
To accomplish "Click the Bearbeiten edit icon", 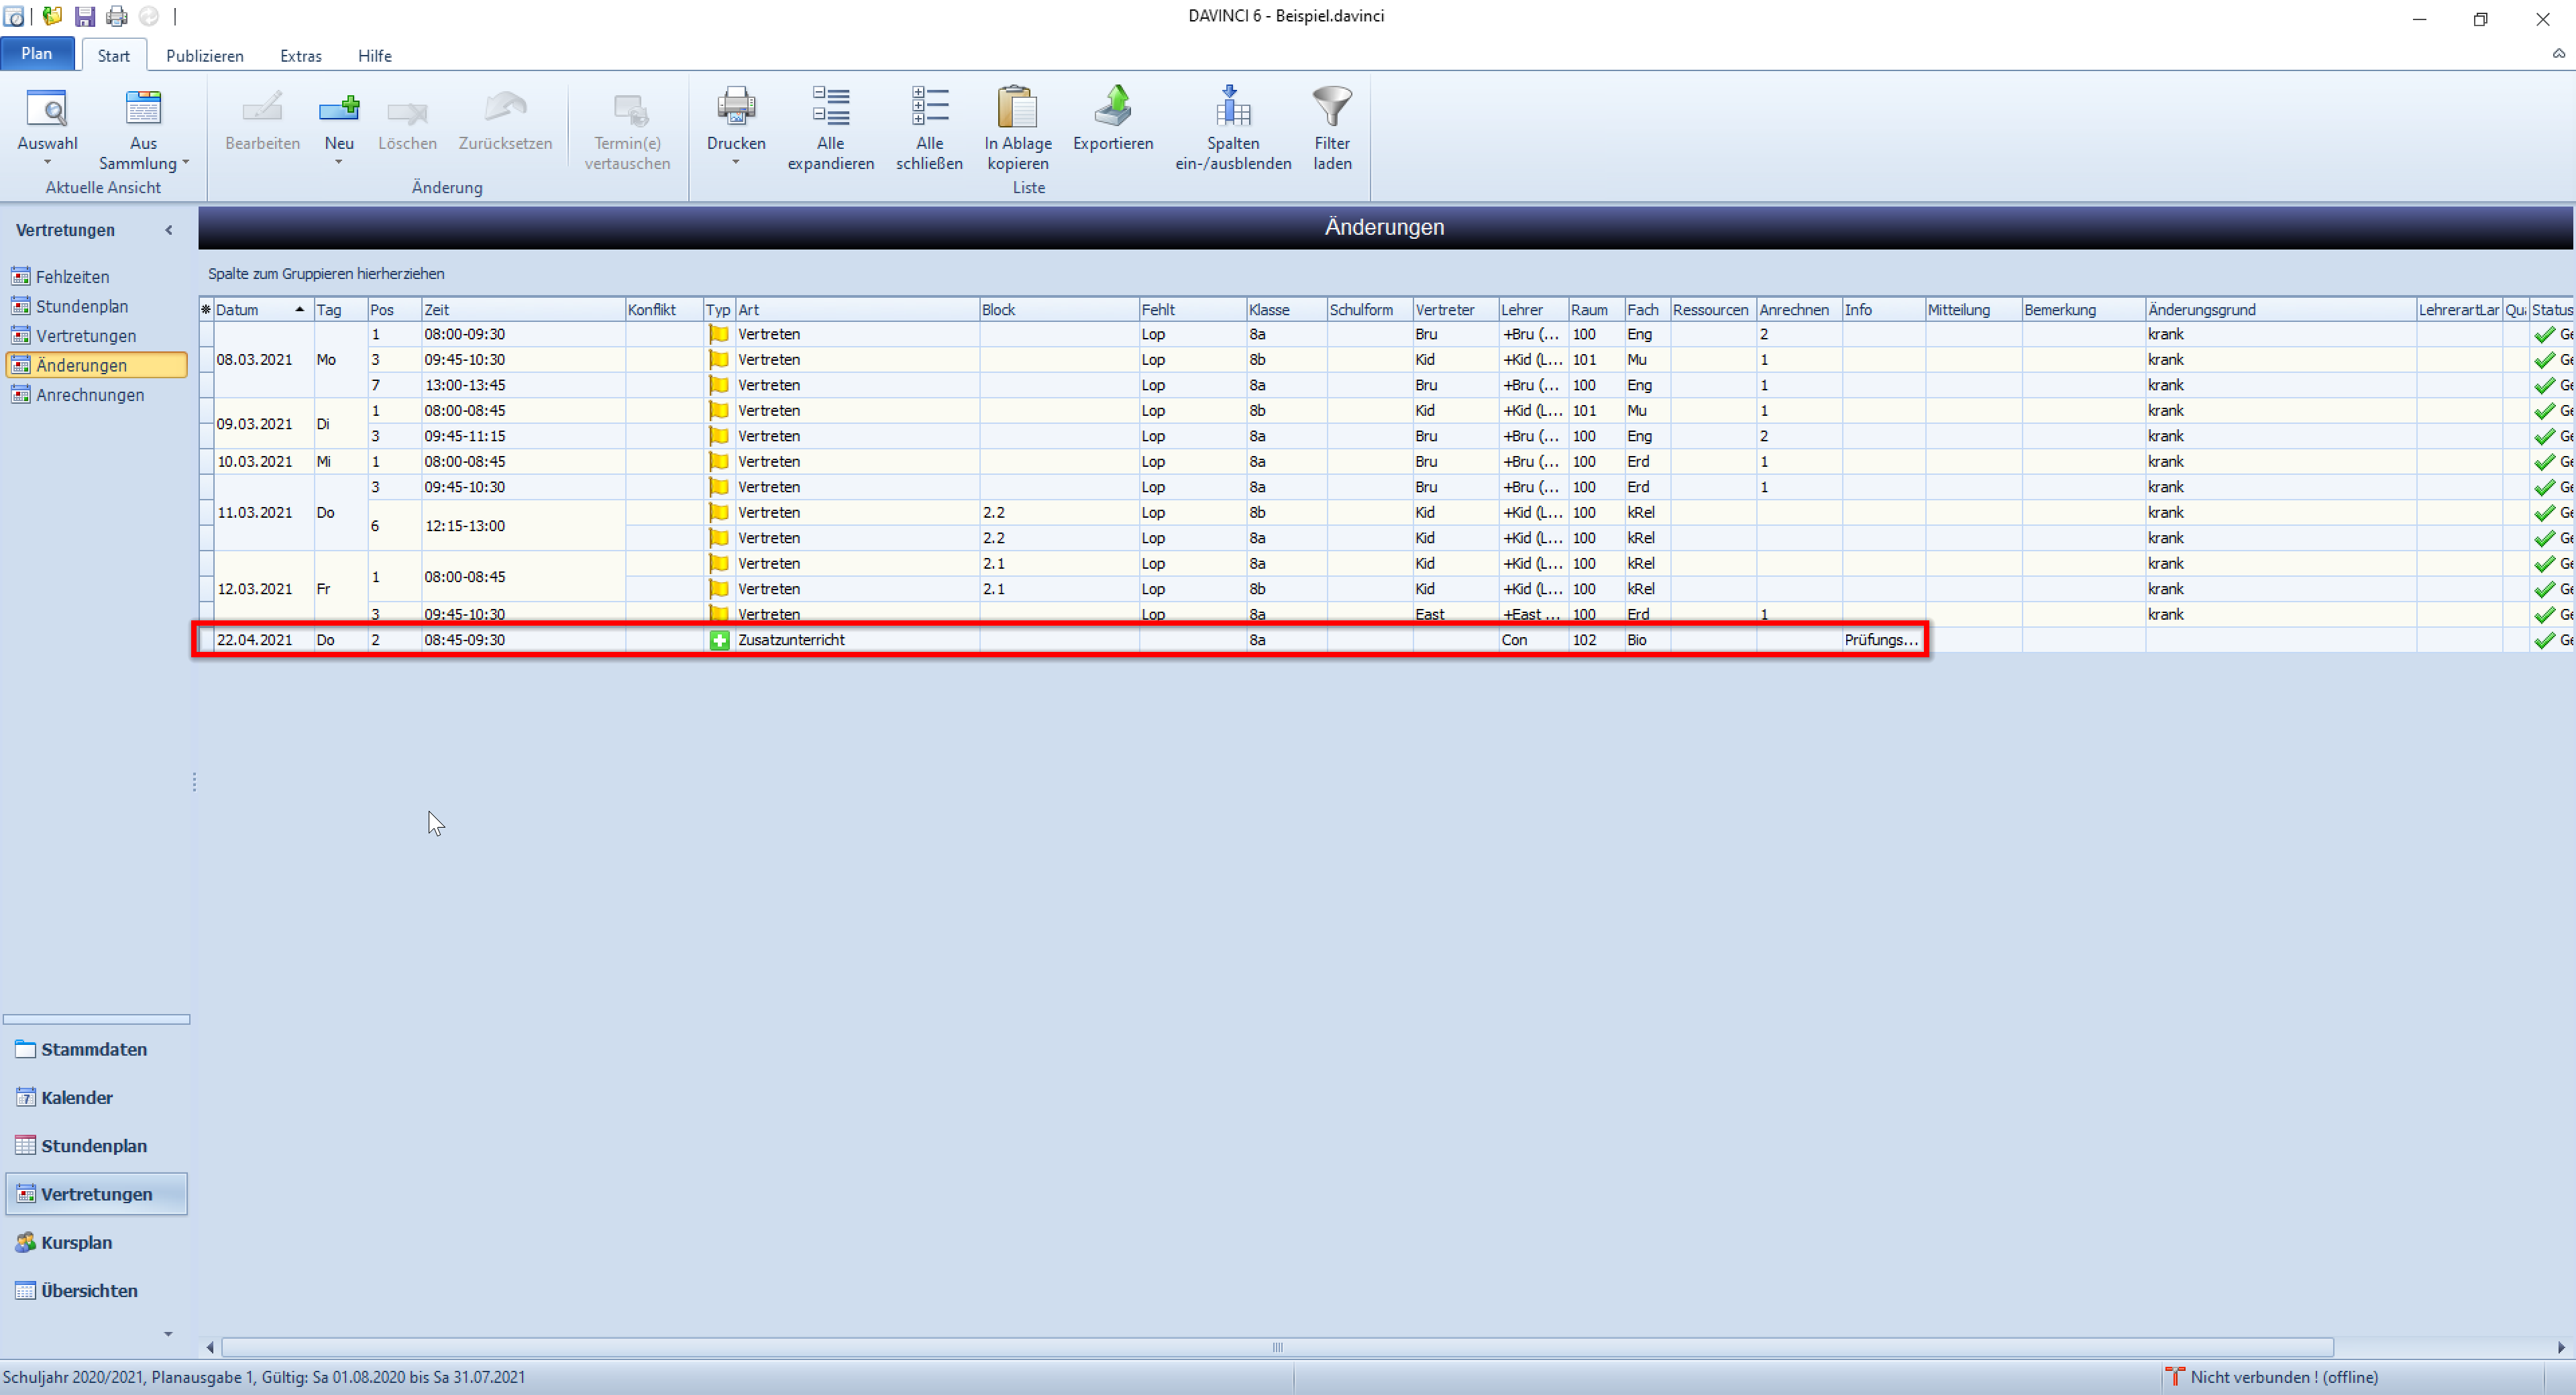I will coord(262,108).
